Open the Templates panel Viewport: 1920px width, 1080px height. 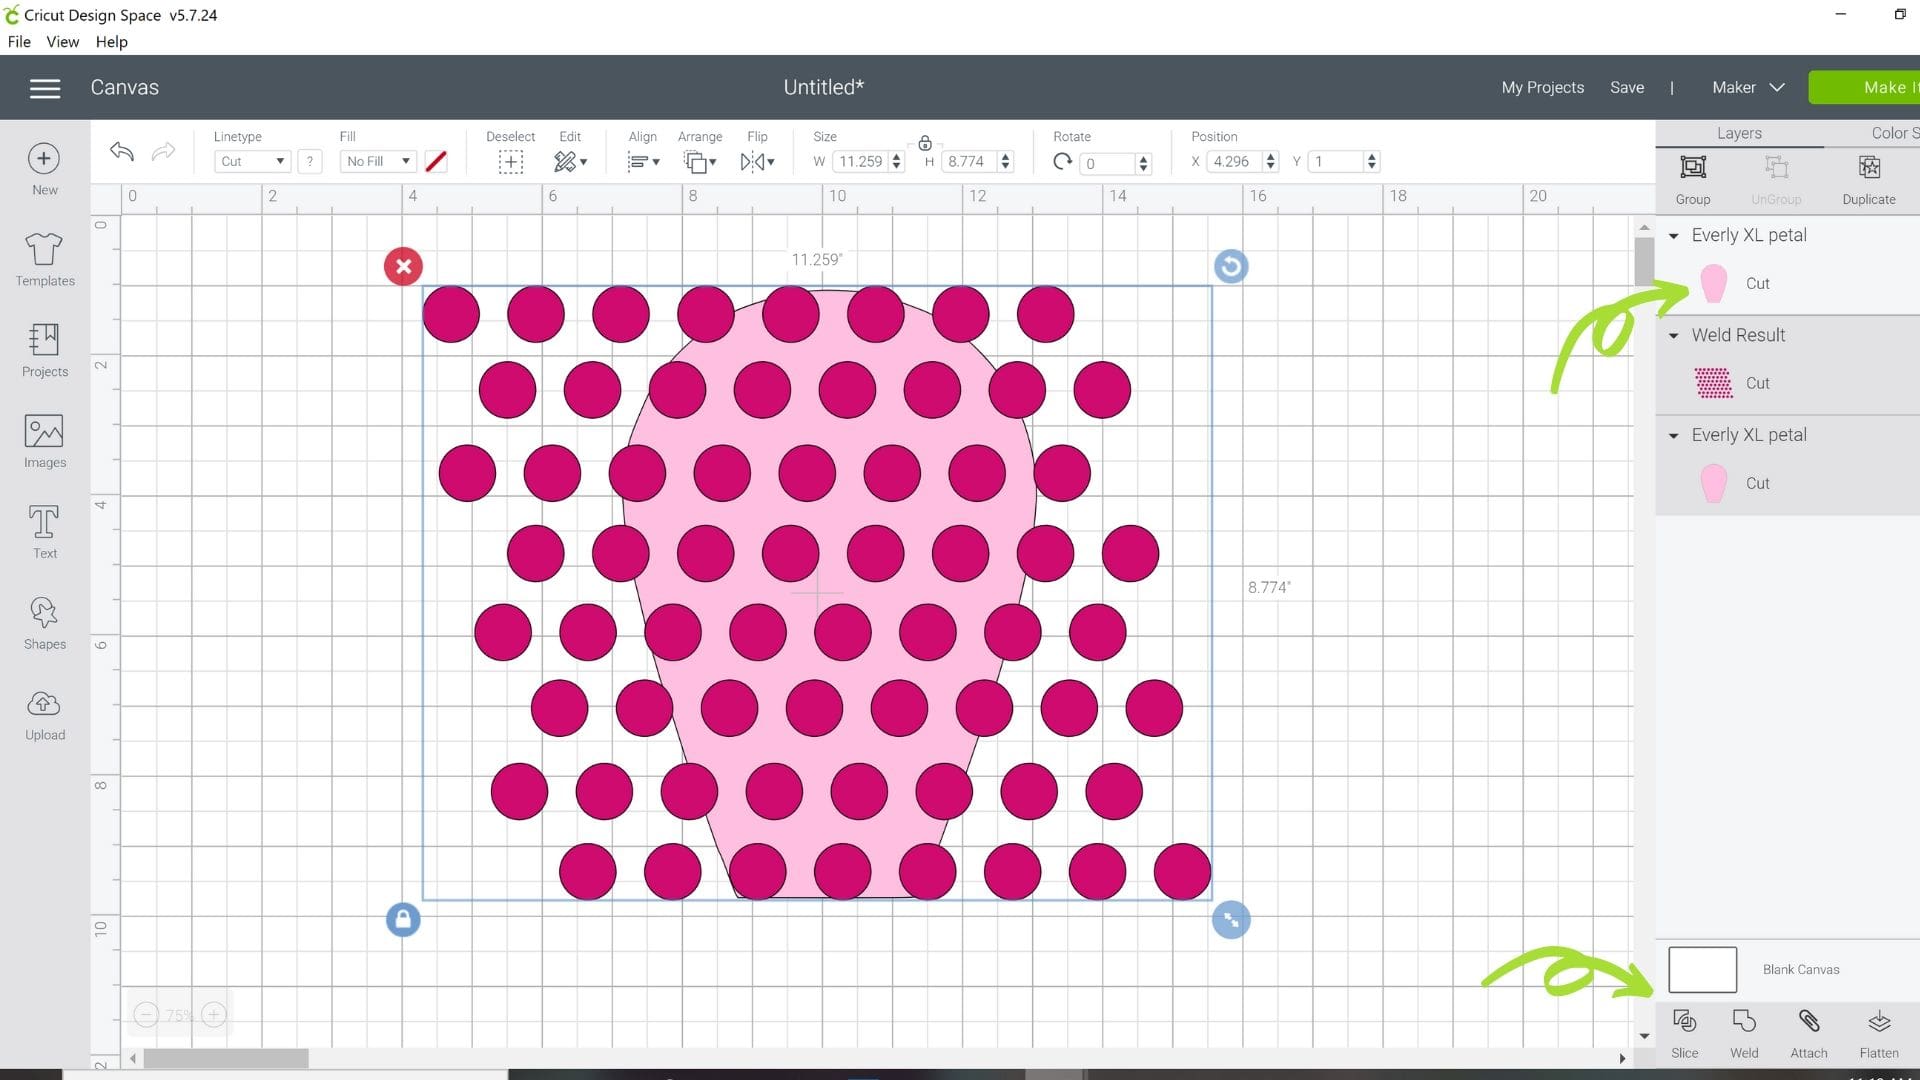tap(44, 258)
